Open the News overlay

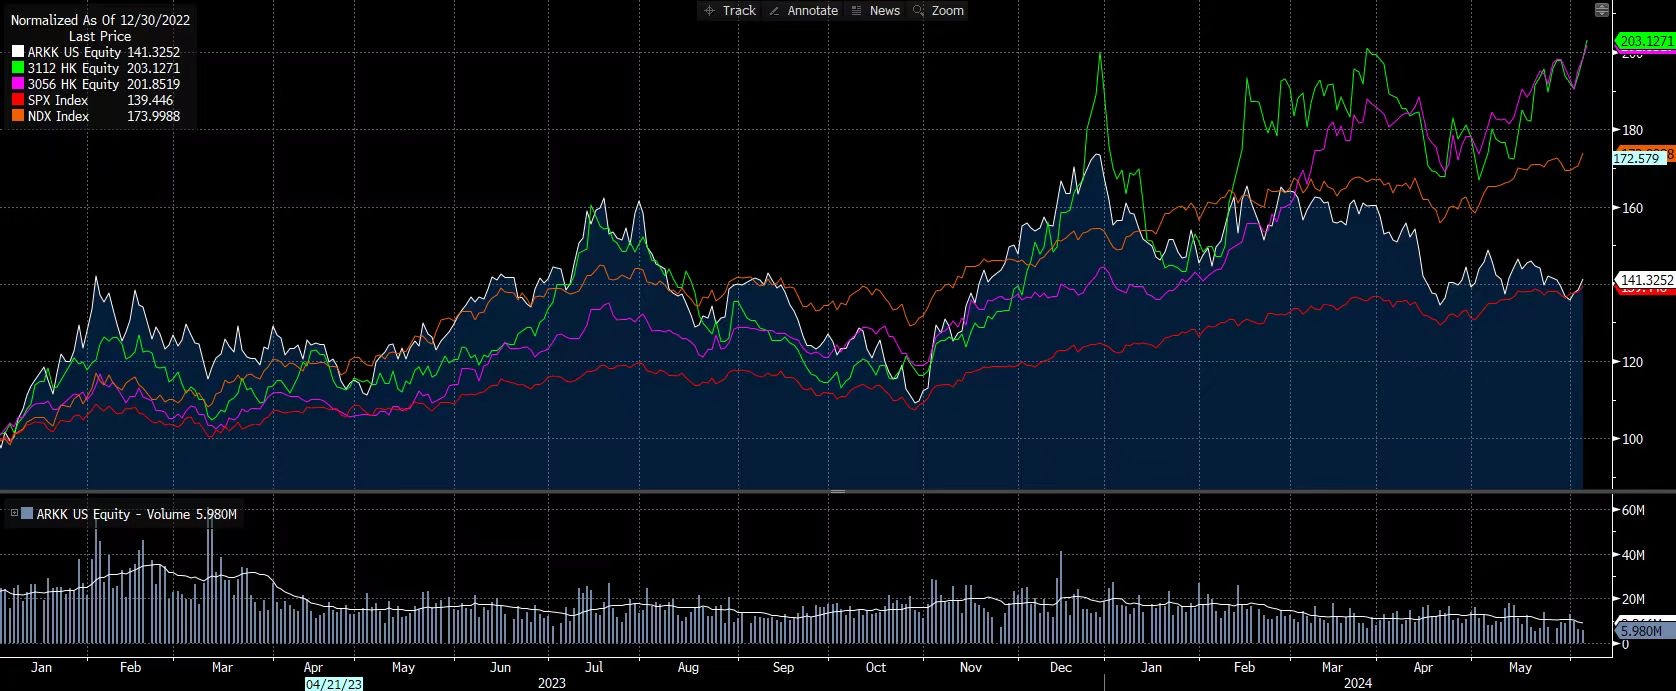(x=875, y=10)
